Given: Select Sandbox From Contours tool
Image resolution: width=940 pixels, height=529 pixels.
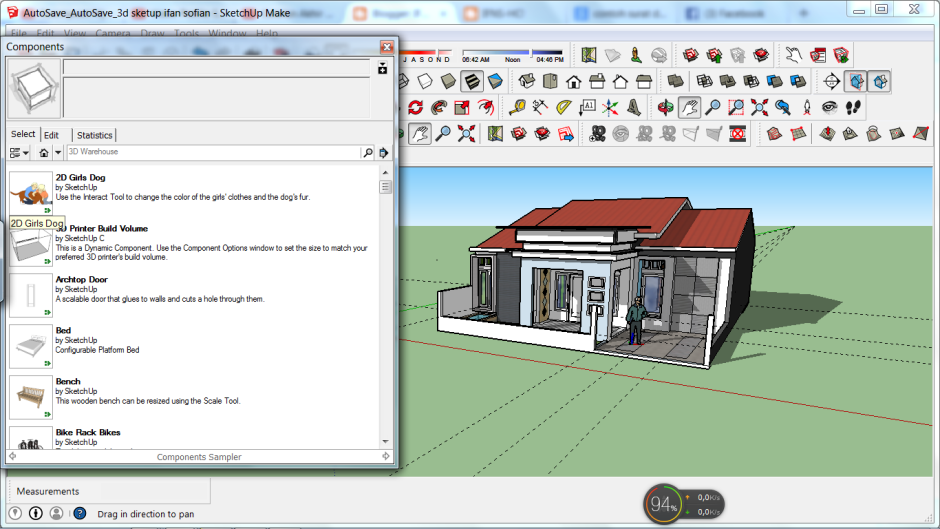Looking at the screenshot, I should [x=775, y=134].
